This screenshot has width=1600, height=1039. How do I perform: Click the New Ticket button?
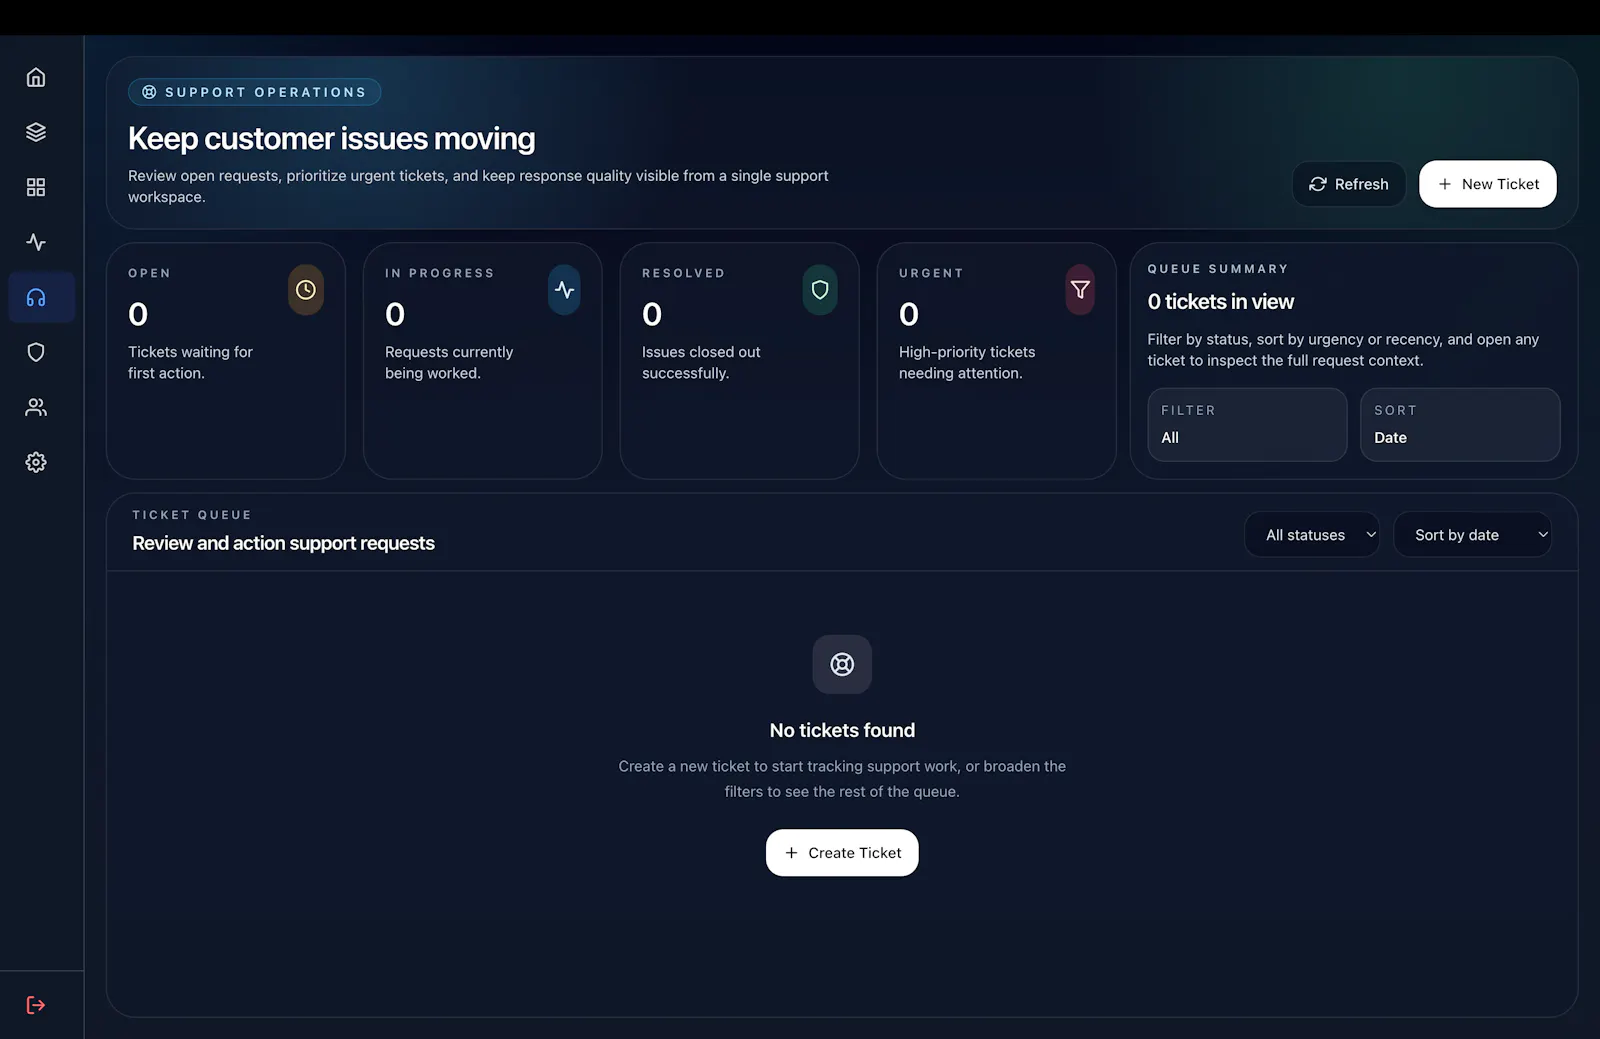coord(1488,184)
